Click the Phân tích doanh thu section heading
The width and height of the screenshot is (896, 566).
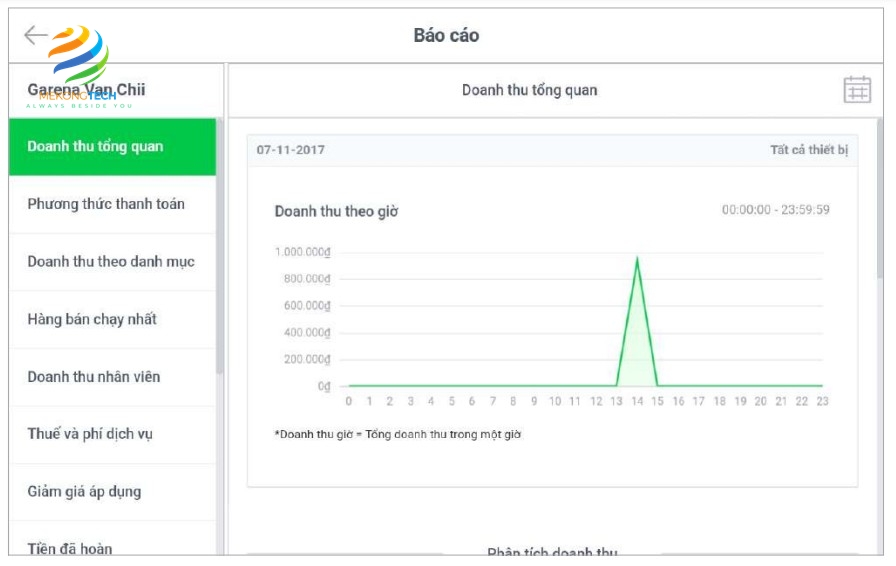(552, 553)
